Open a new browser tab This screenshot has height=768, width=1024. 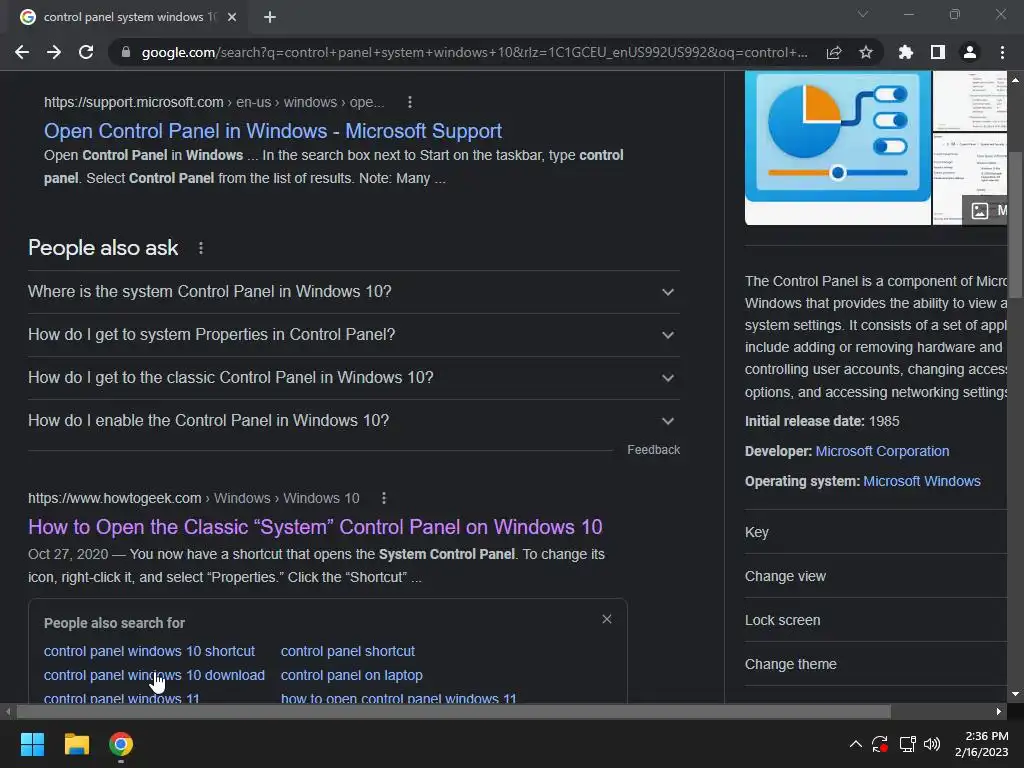tap(270, 17)
